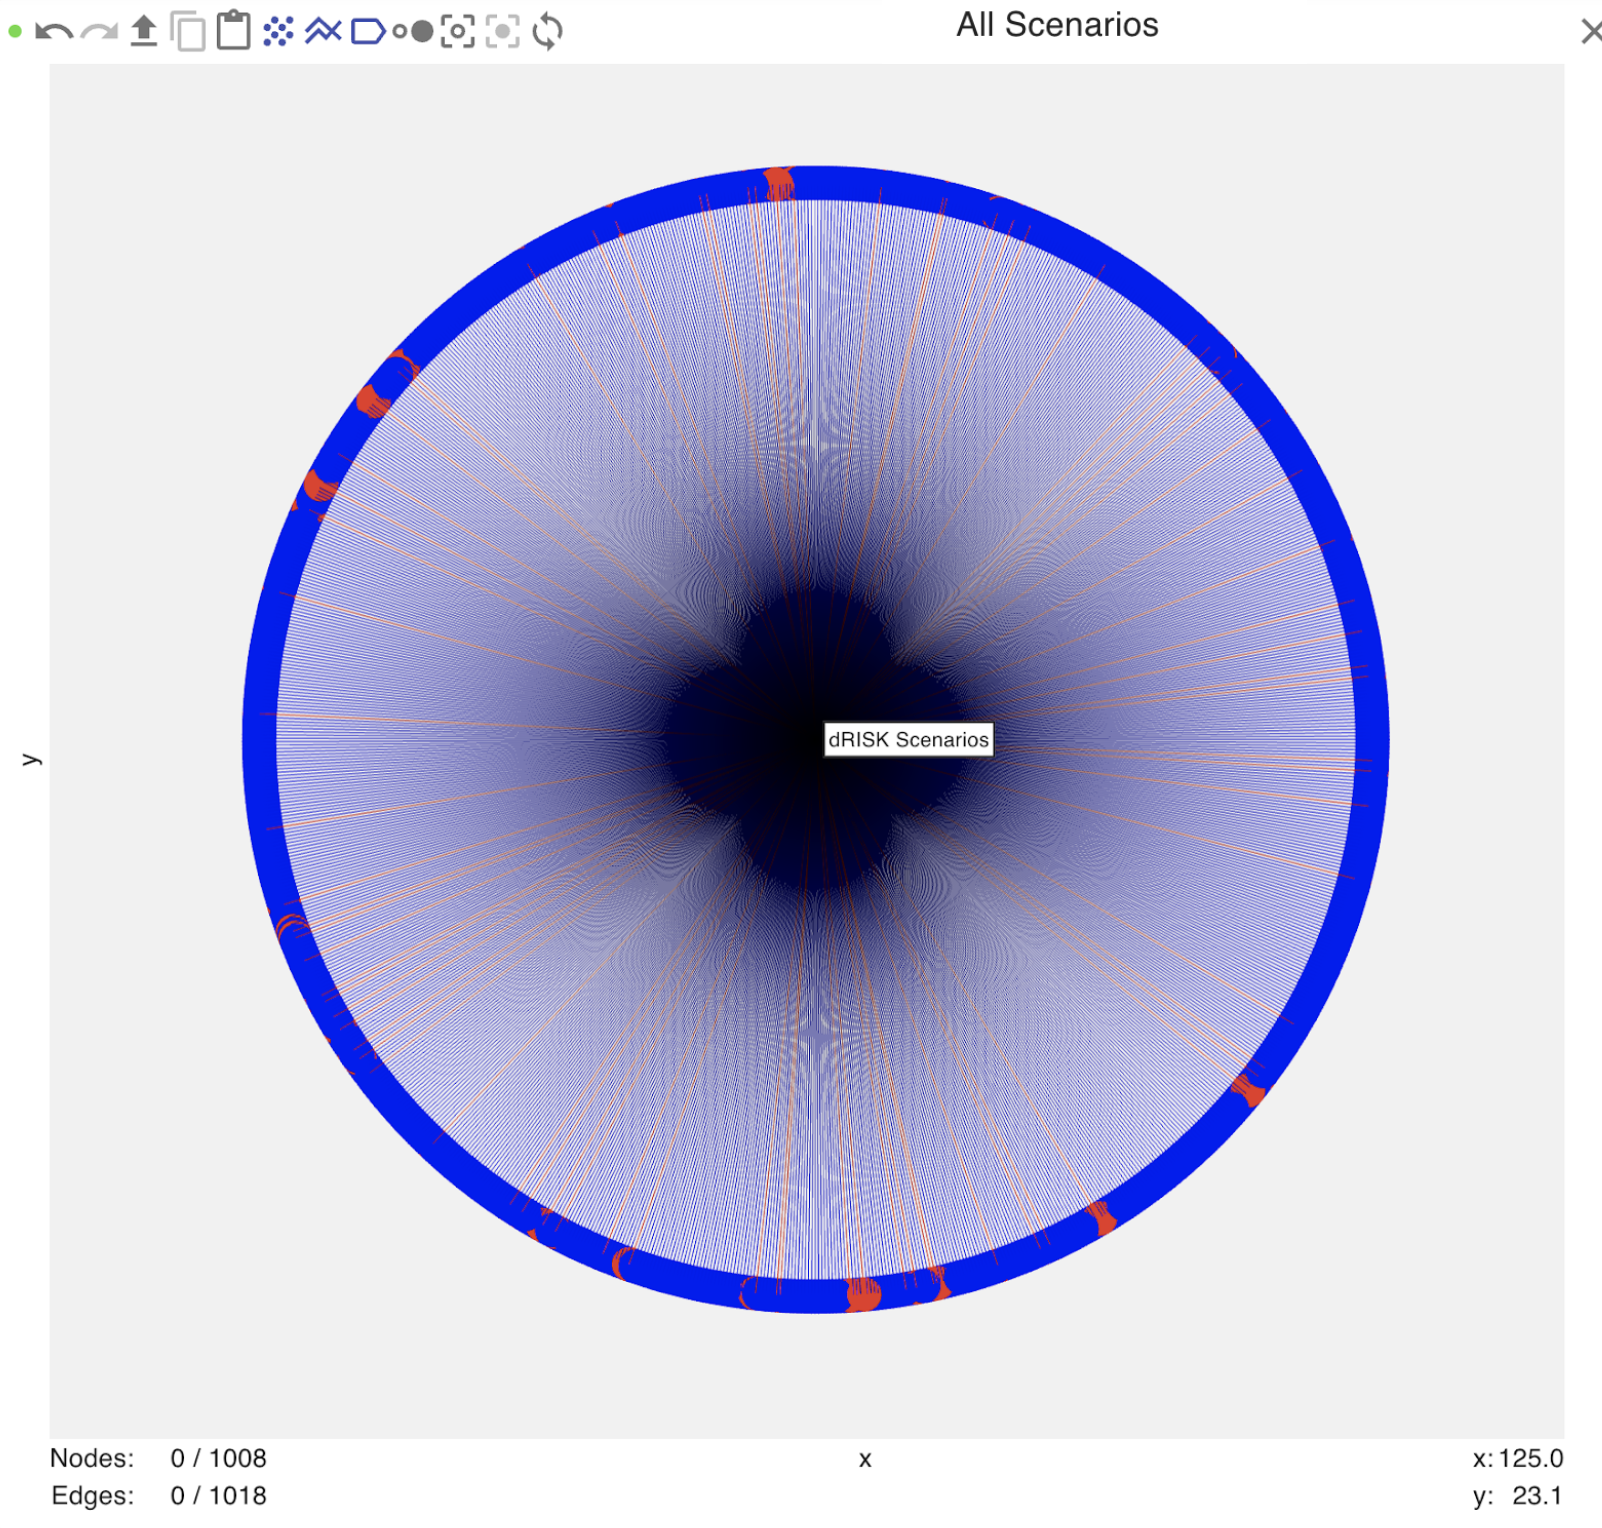
Task: Click the redo arrow icon
Action: coord(99,32)
